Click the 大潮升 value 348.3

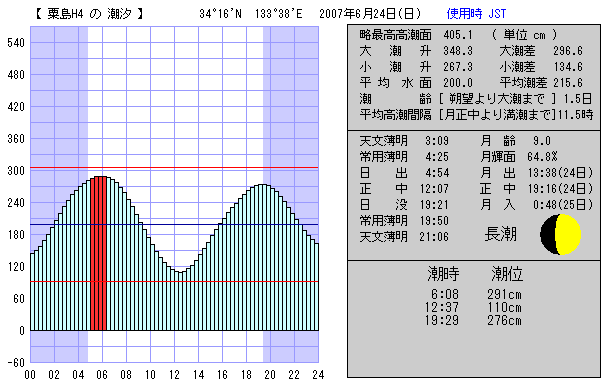coord(458,51)
